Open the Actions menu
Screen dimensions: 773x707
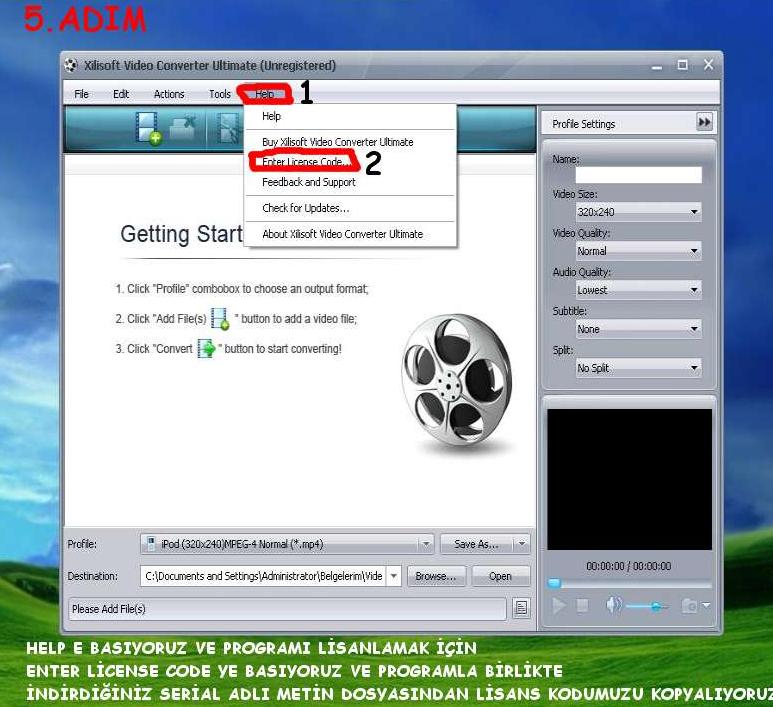[x=169, y=94]
